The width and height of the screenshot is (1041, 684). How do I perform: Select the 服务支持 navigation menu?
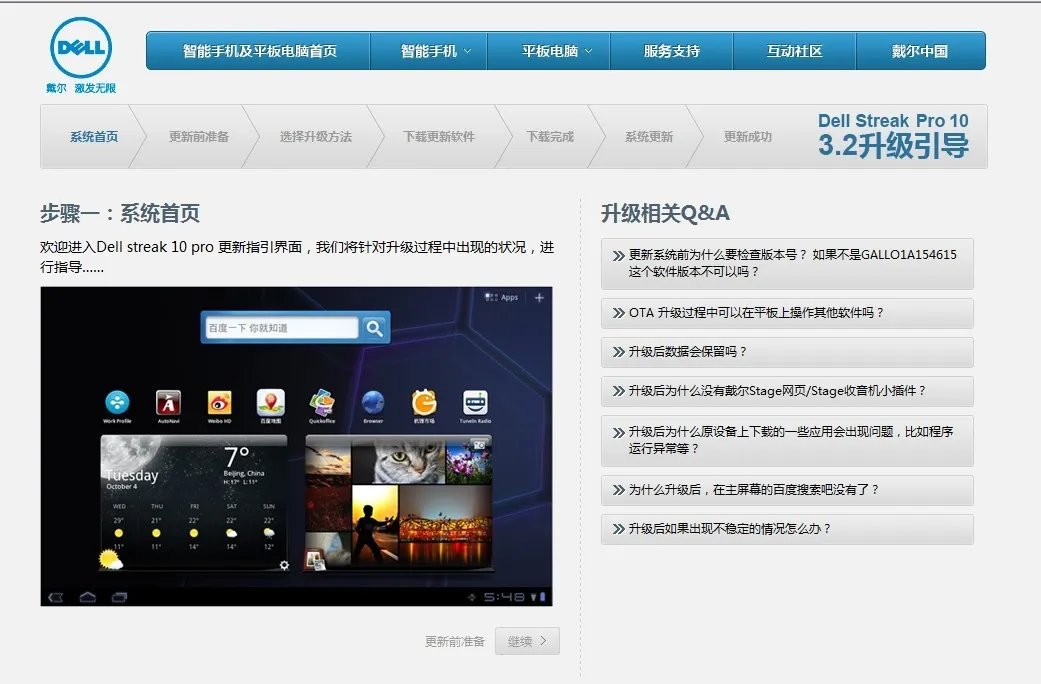click(x=672, y=50)
